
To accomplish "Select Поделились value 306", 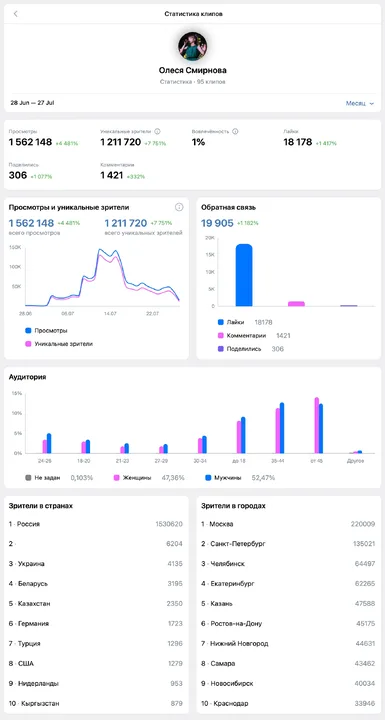I will pos(18,175).
